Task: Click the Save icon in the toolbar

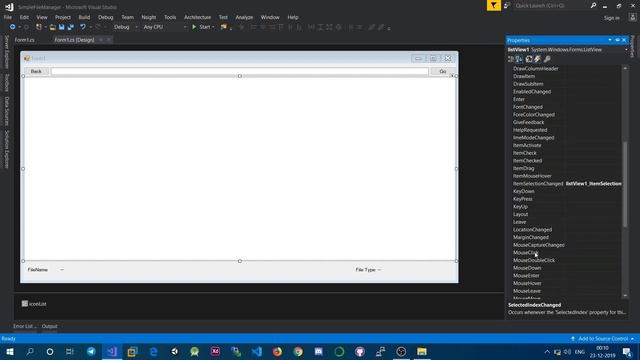Action: click(62, 27)
